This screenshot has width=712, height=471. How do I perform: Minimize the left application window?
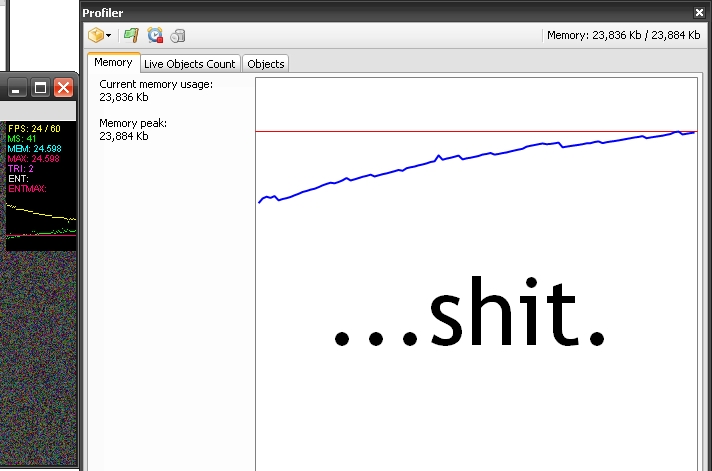(x=16, y=88)
